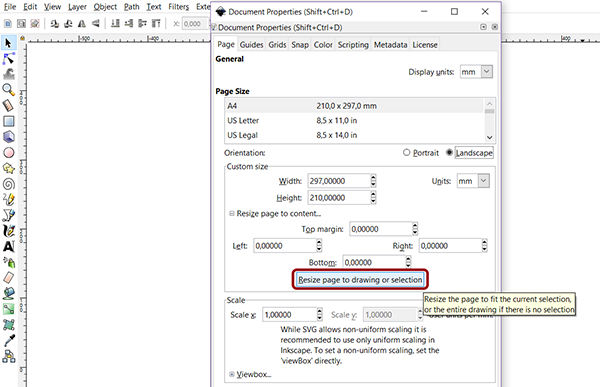This screenshot has height=387, width=600.
Task: Select the Spiral tool
Action: tap(8, 184)
